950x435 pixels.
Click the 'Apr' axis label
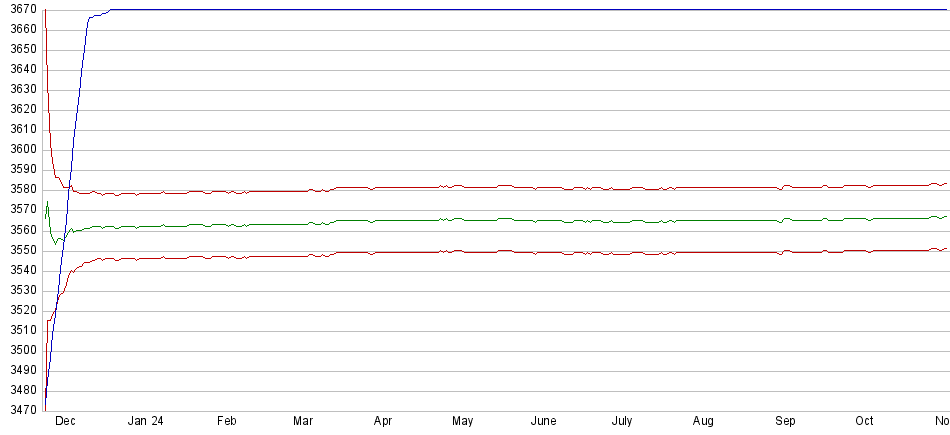382,422
